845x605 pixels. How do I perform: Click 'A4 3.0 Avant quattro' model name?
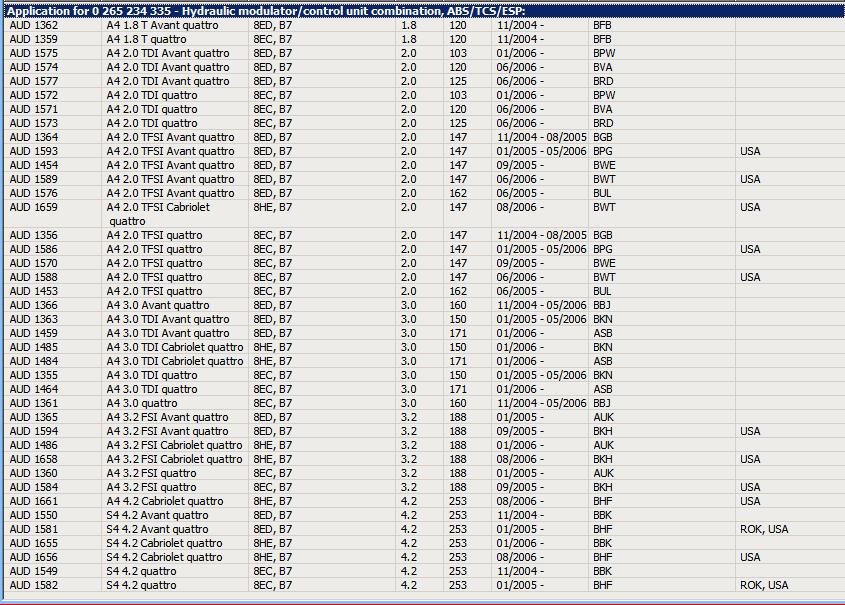point(158,305)
